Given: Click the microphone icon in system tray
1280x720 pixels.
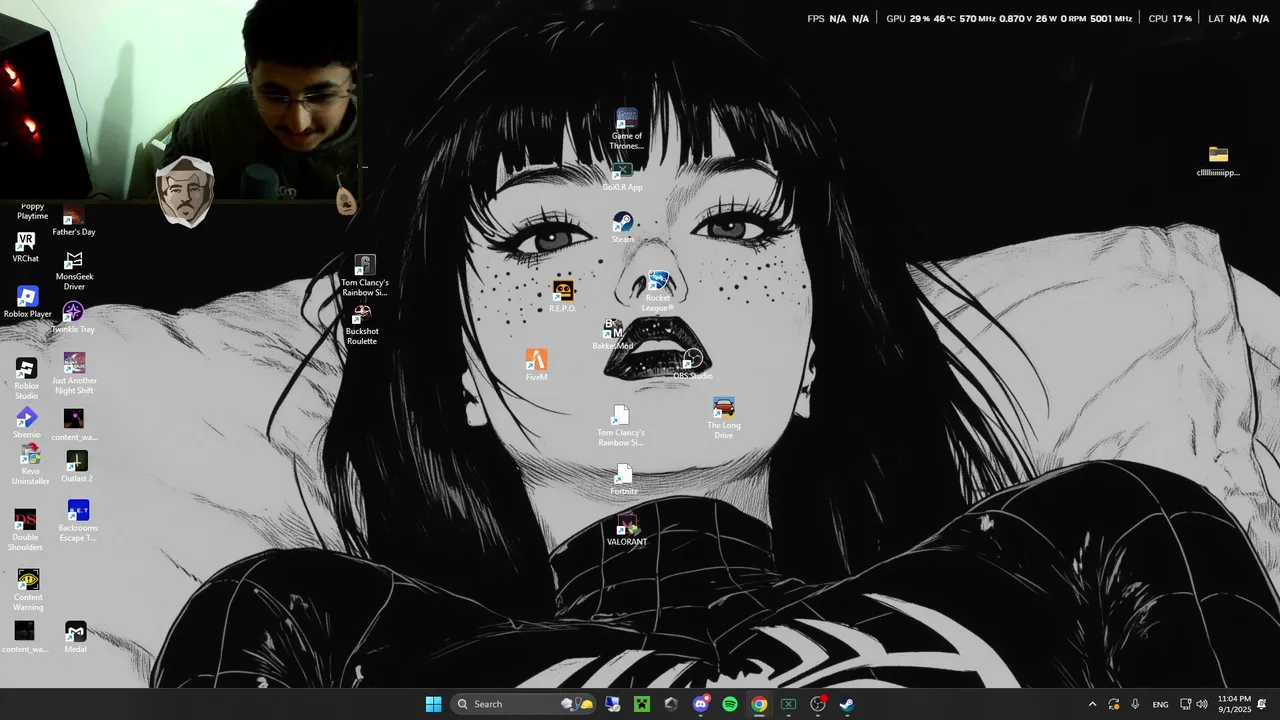Looking at the screenshot, I should [x=1135, y=704].
